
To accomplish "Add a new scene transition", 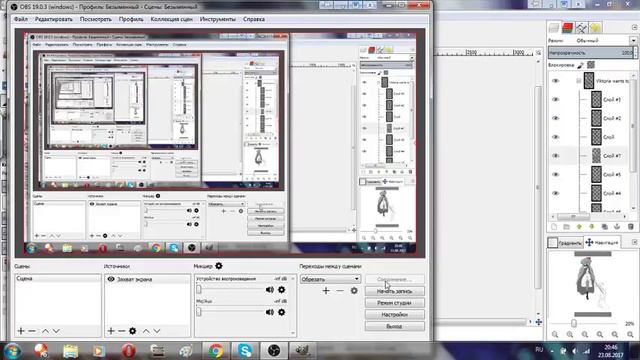I will pos(326,291).
